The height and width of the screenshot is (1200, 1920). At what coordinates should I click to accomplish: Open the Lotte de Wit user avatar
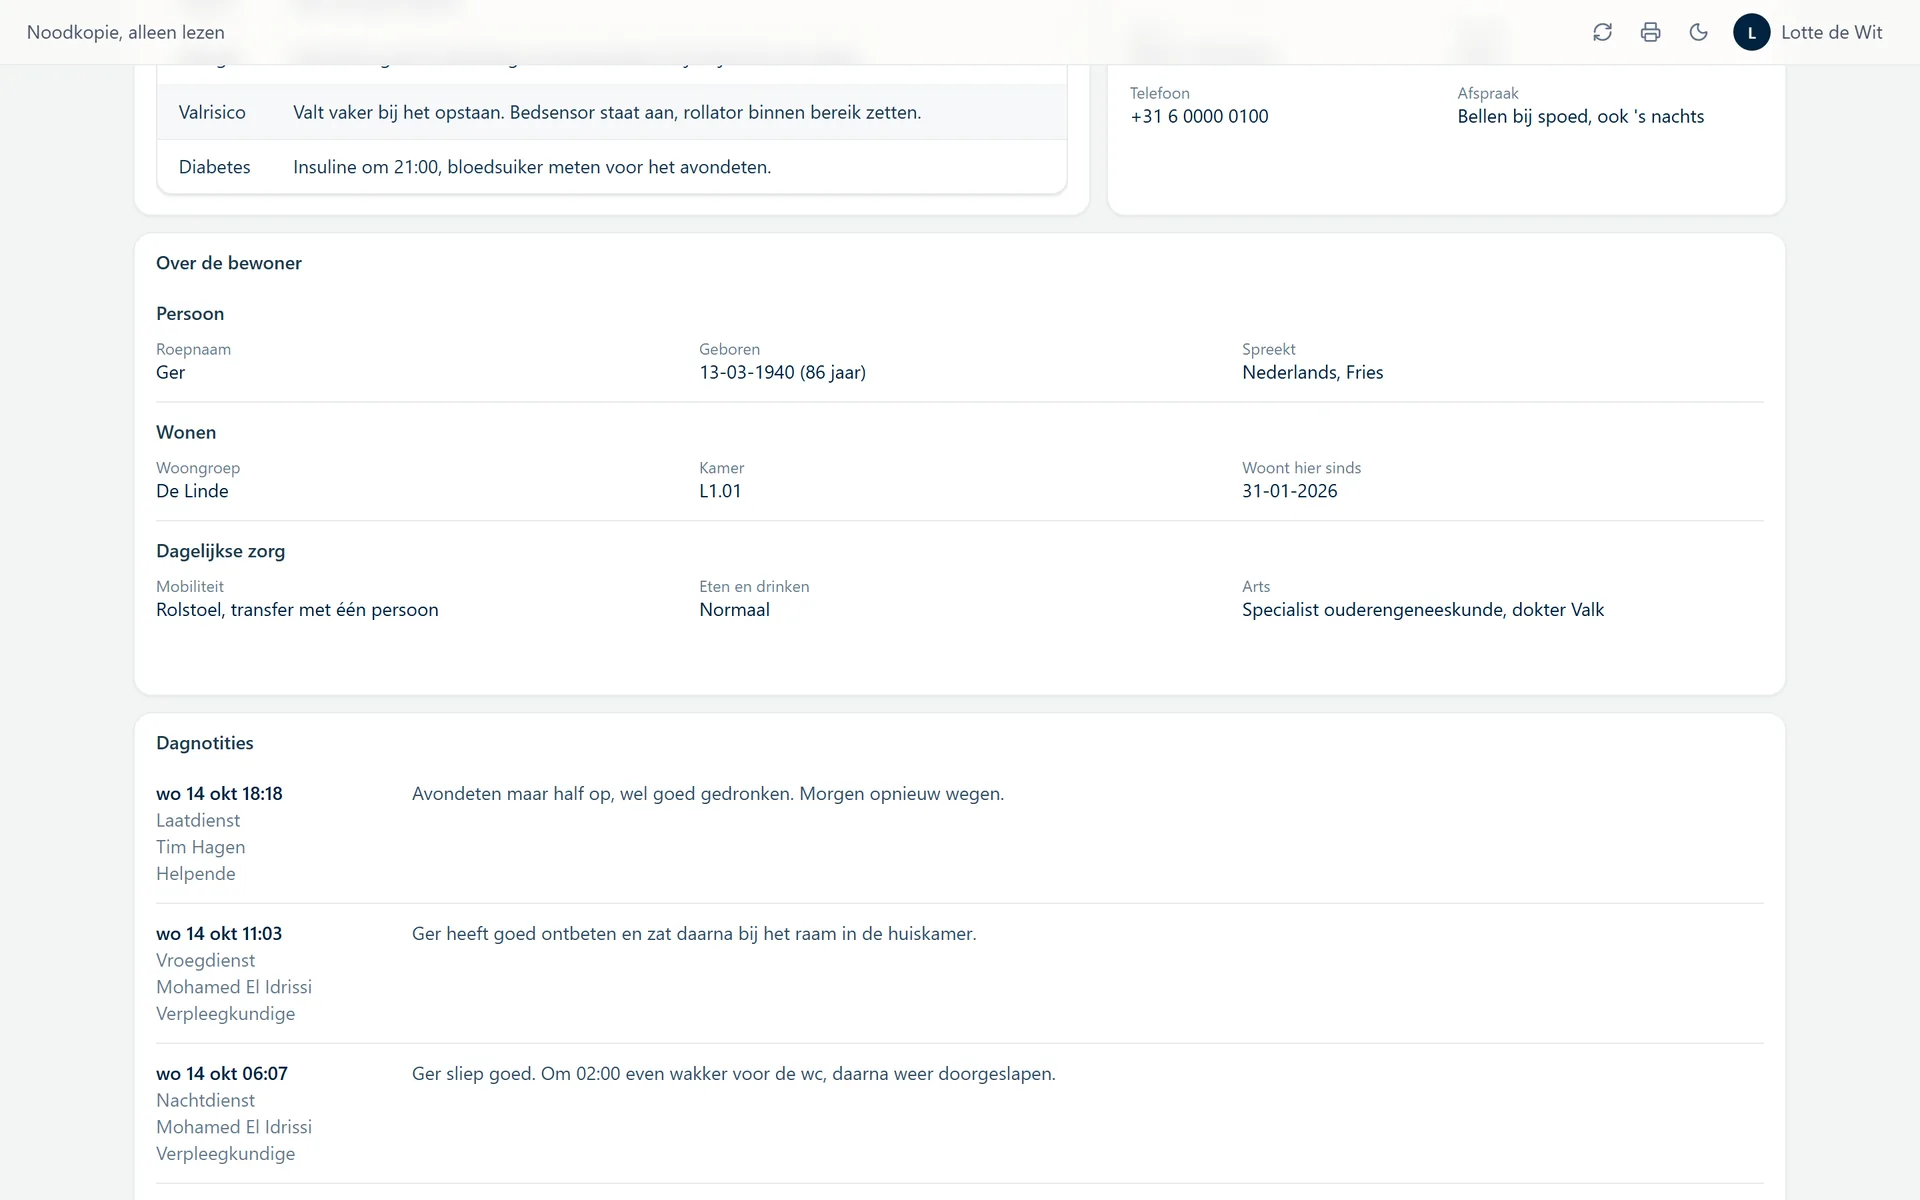1751,32
